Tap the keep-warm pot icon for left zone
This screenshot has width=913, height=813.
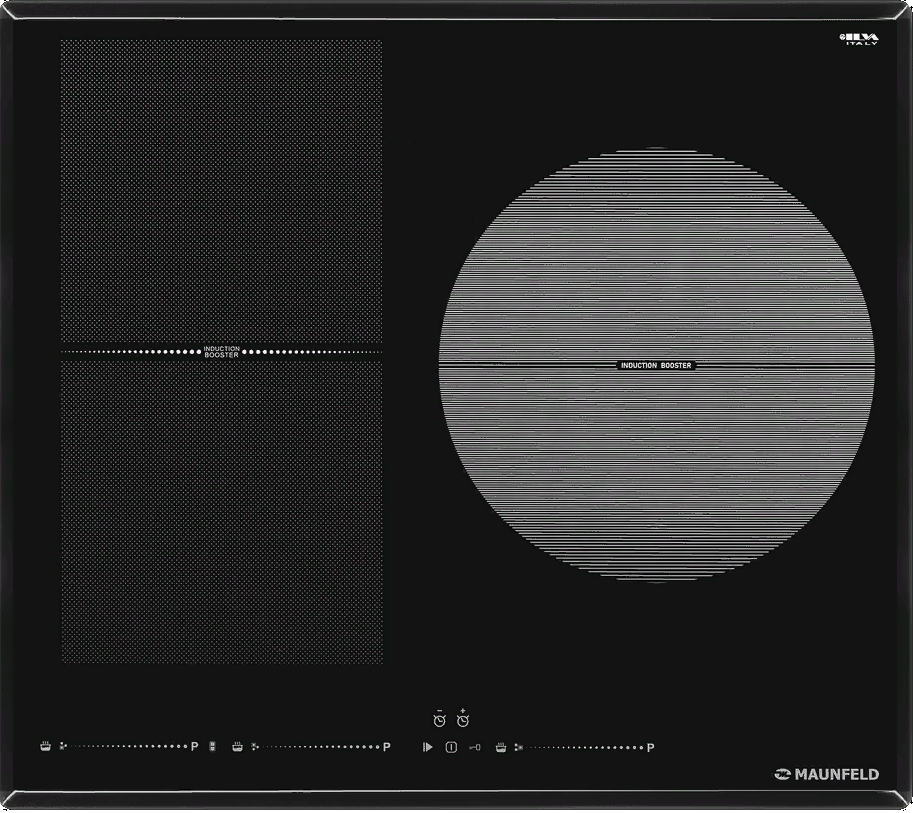tap(45, 746)
